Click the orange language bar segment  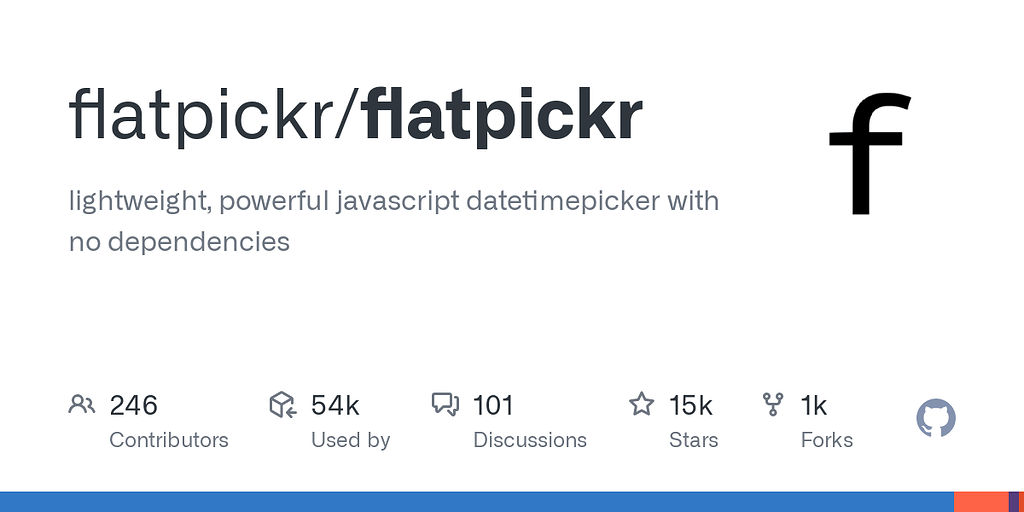(x=980, y=502)
